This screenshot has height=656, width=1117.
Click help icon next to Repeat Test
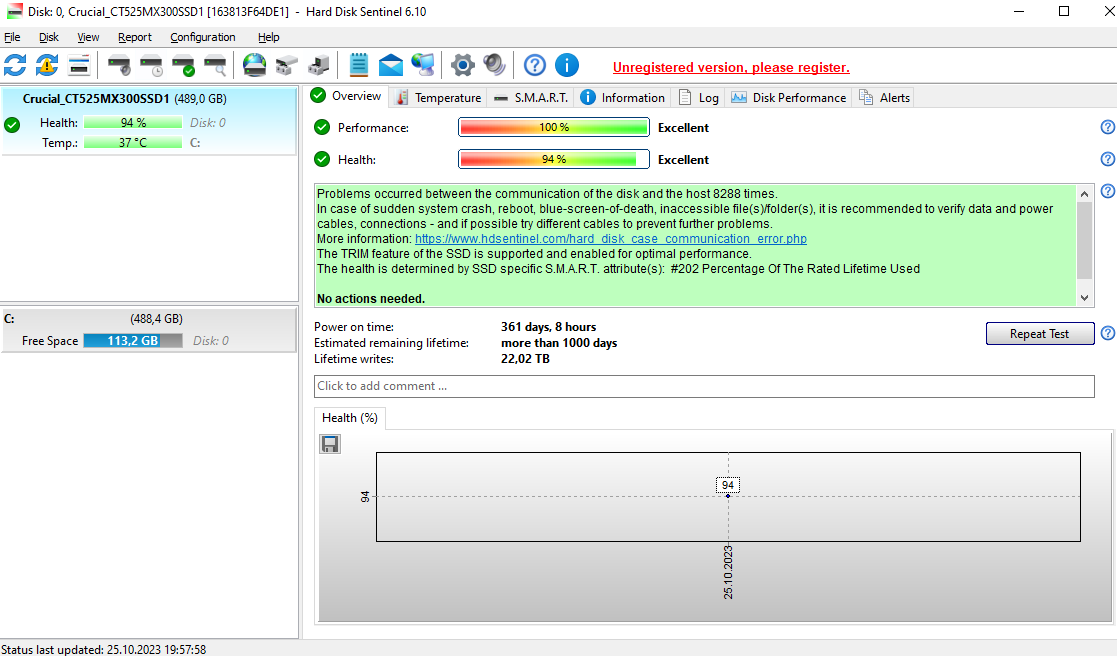coord(1108,333)
